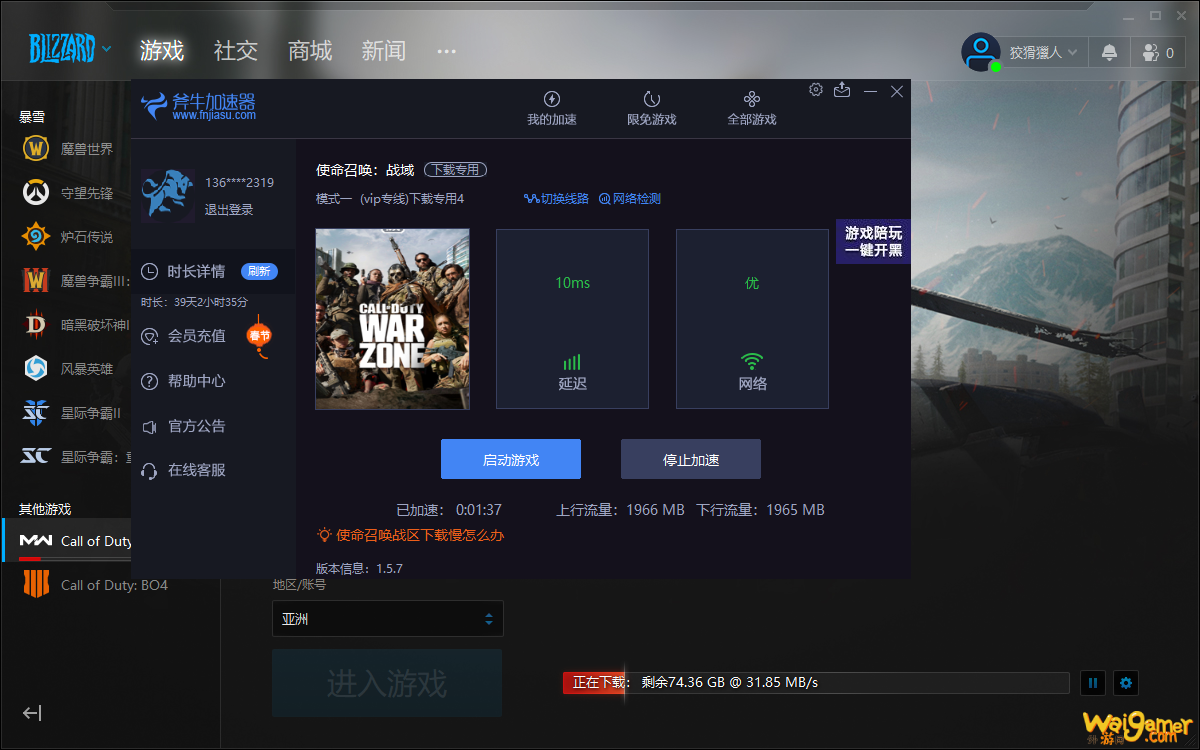Select the Call of Duty MW entry
The height and width of the screenshot is (750, 1200).
[x=67, y=541]
